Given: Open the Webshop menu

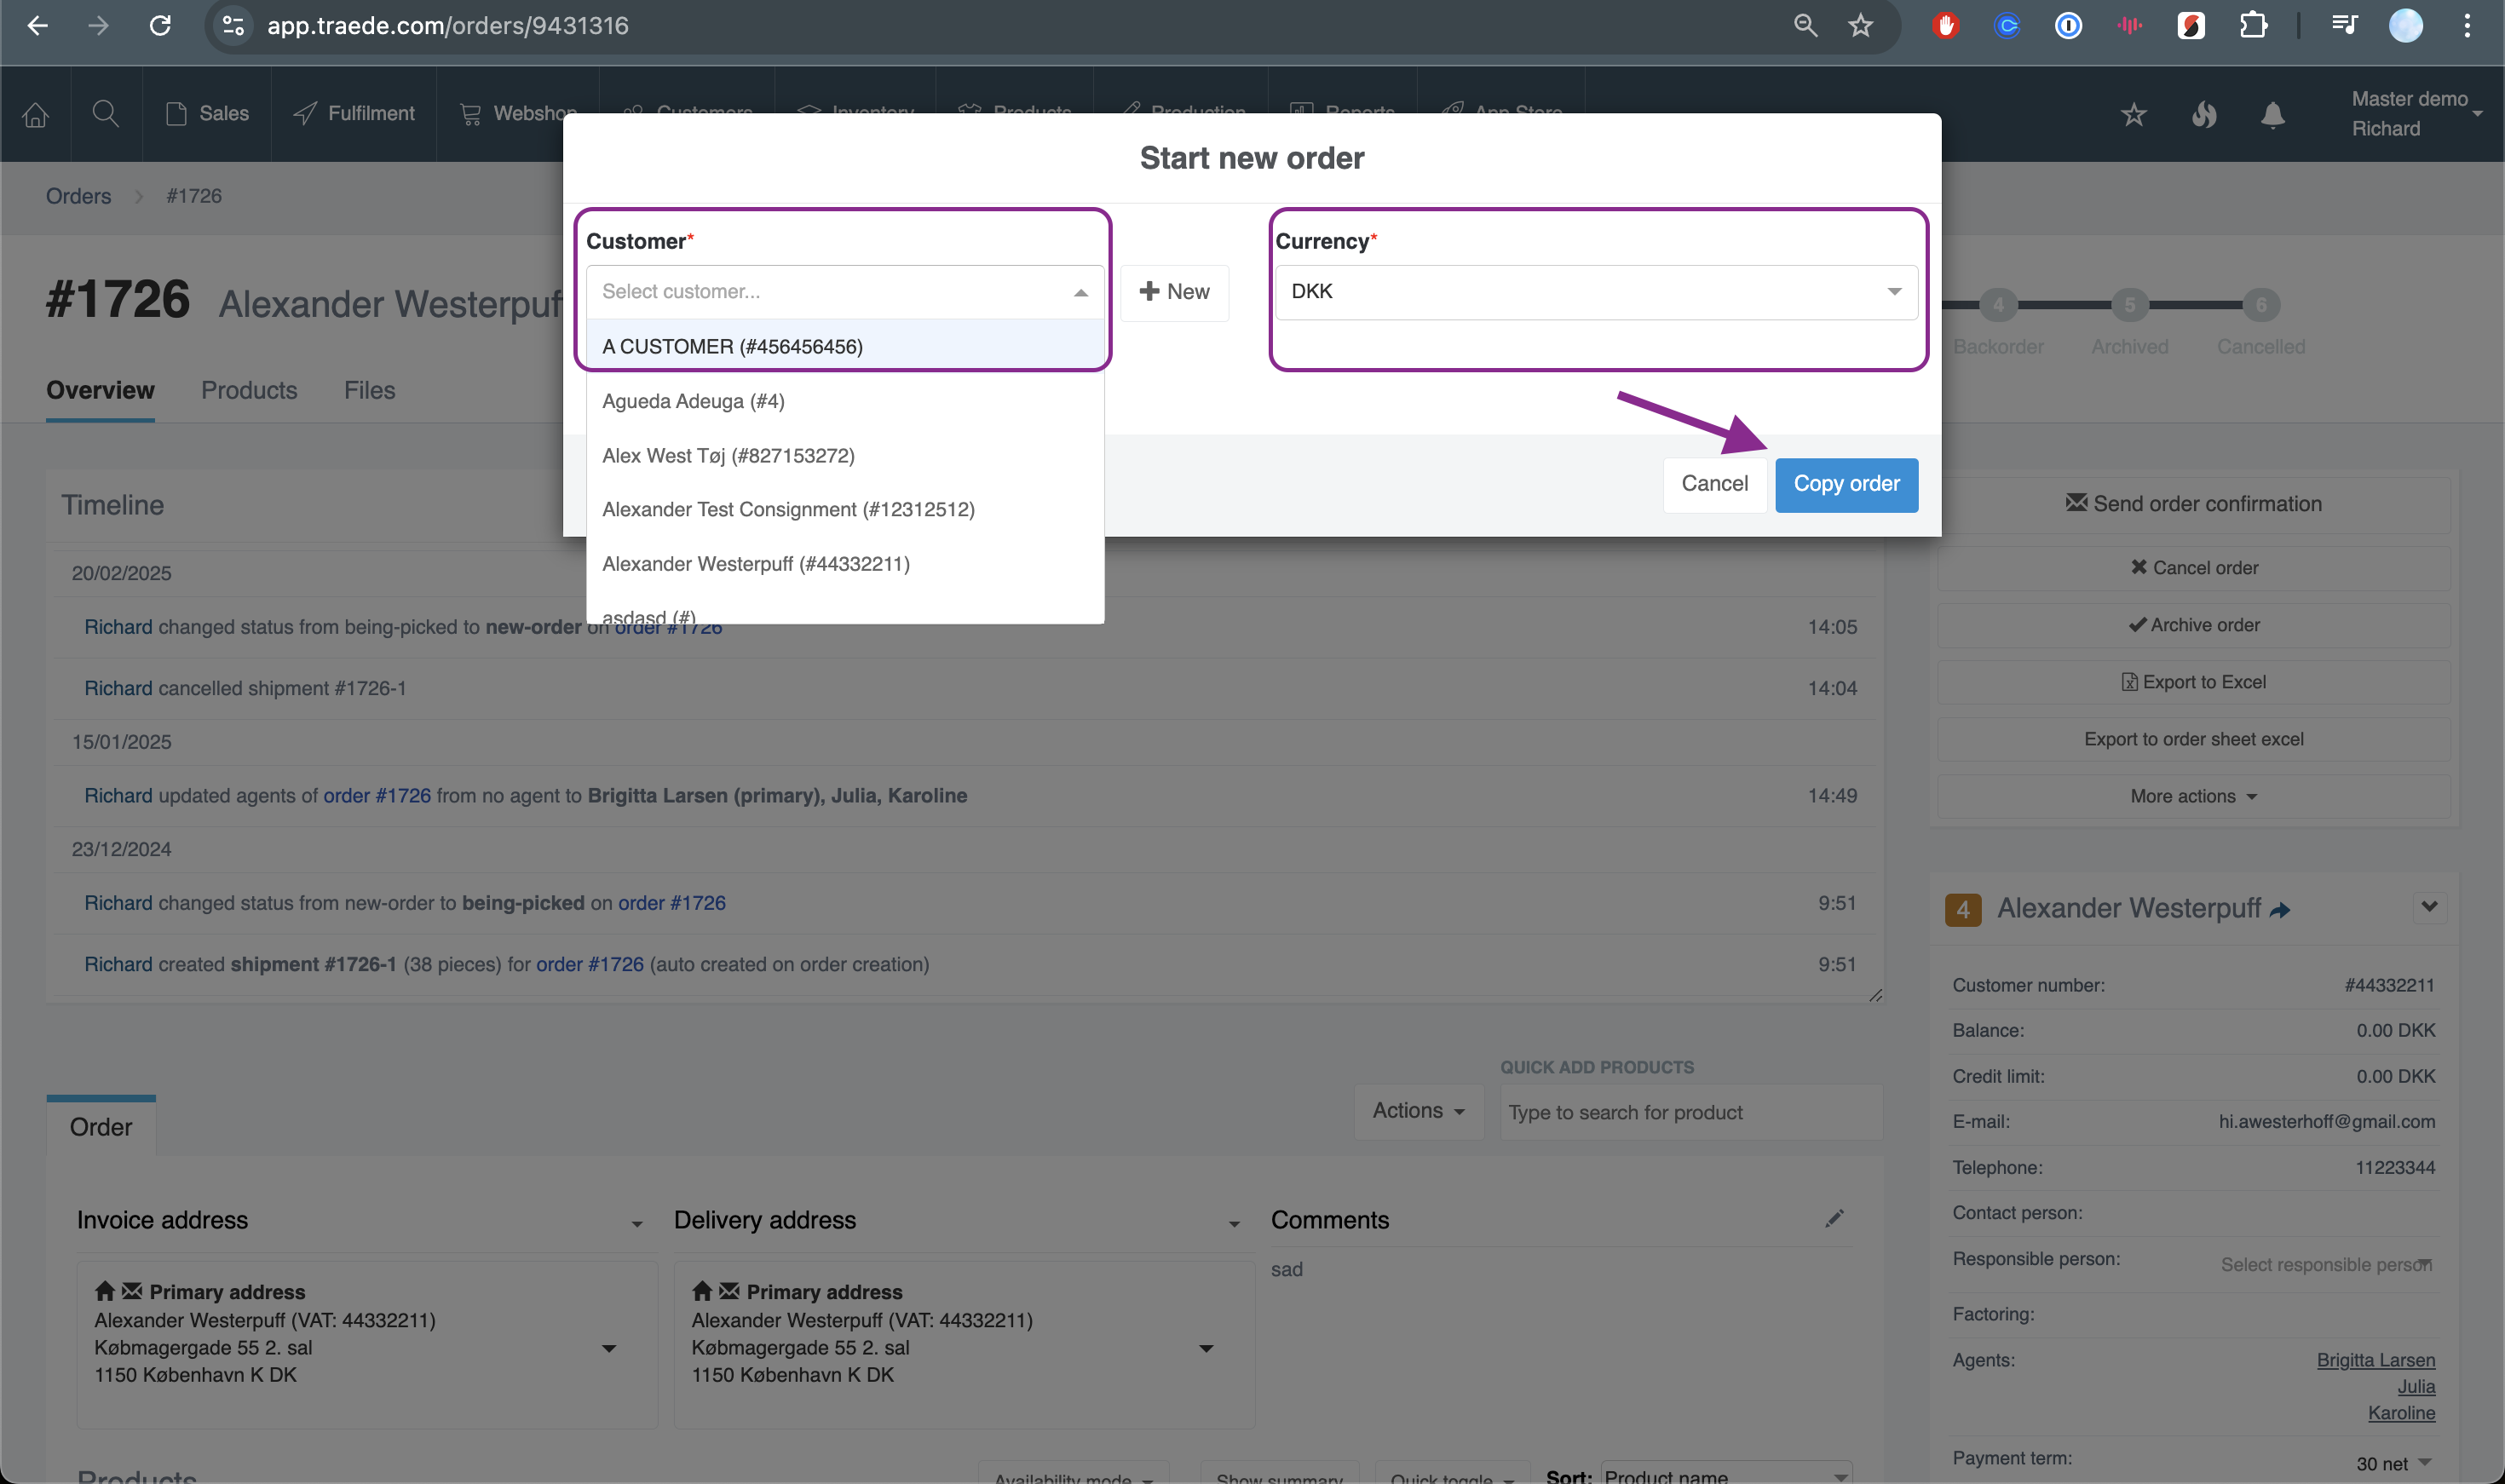Looking at the screenshot, I should (518, 114).
